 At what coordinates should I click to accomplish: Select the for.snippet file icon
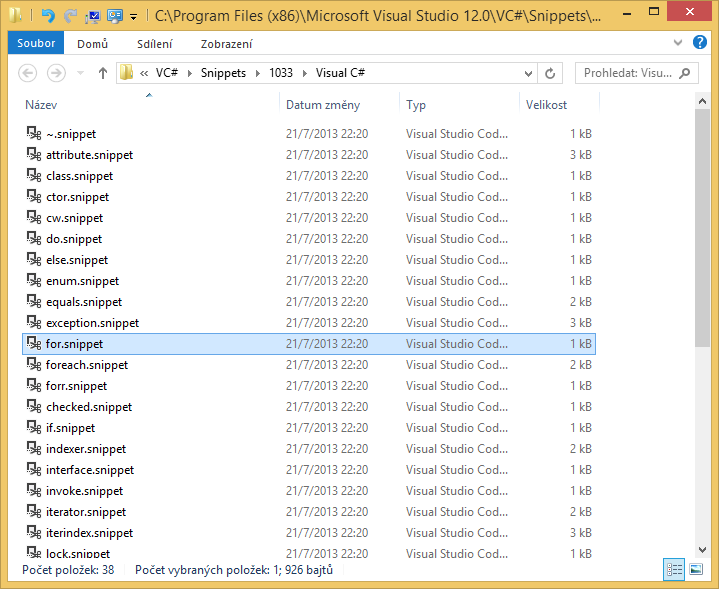[x=34, y=344]
